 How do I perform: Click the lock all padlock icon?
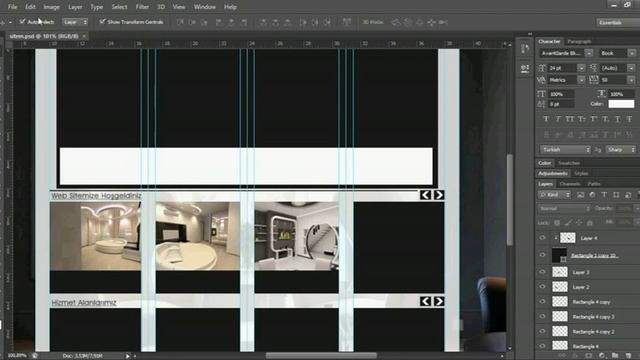tap(589, 223)
